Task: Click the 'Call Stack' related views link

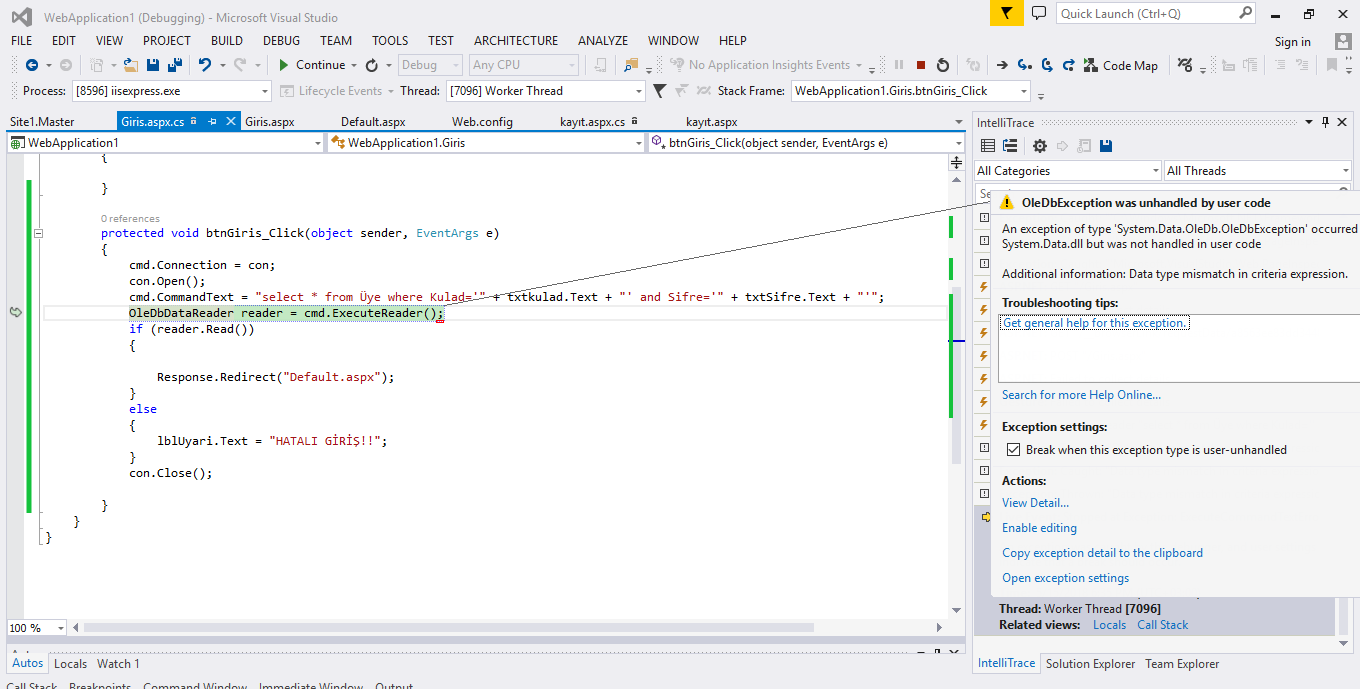Action: [x=1162, y=625]
